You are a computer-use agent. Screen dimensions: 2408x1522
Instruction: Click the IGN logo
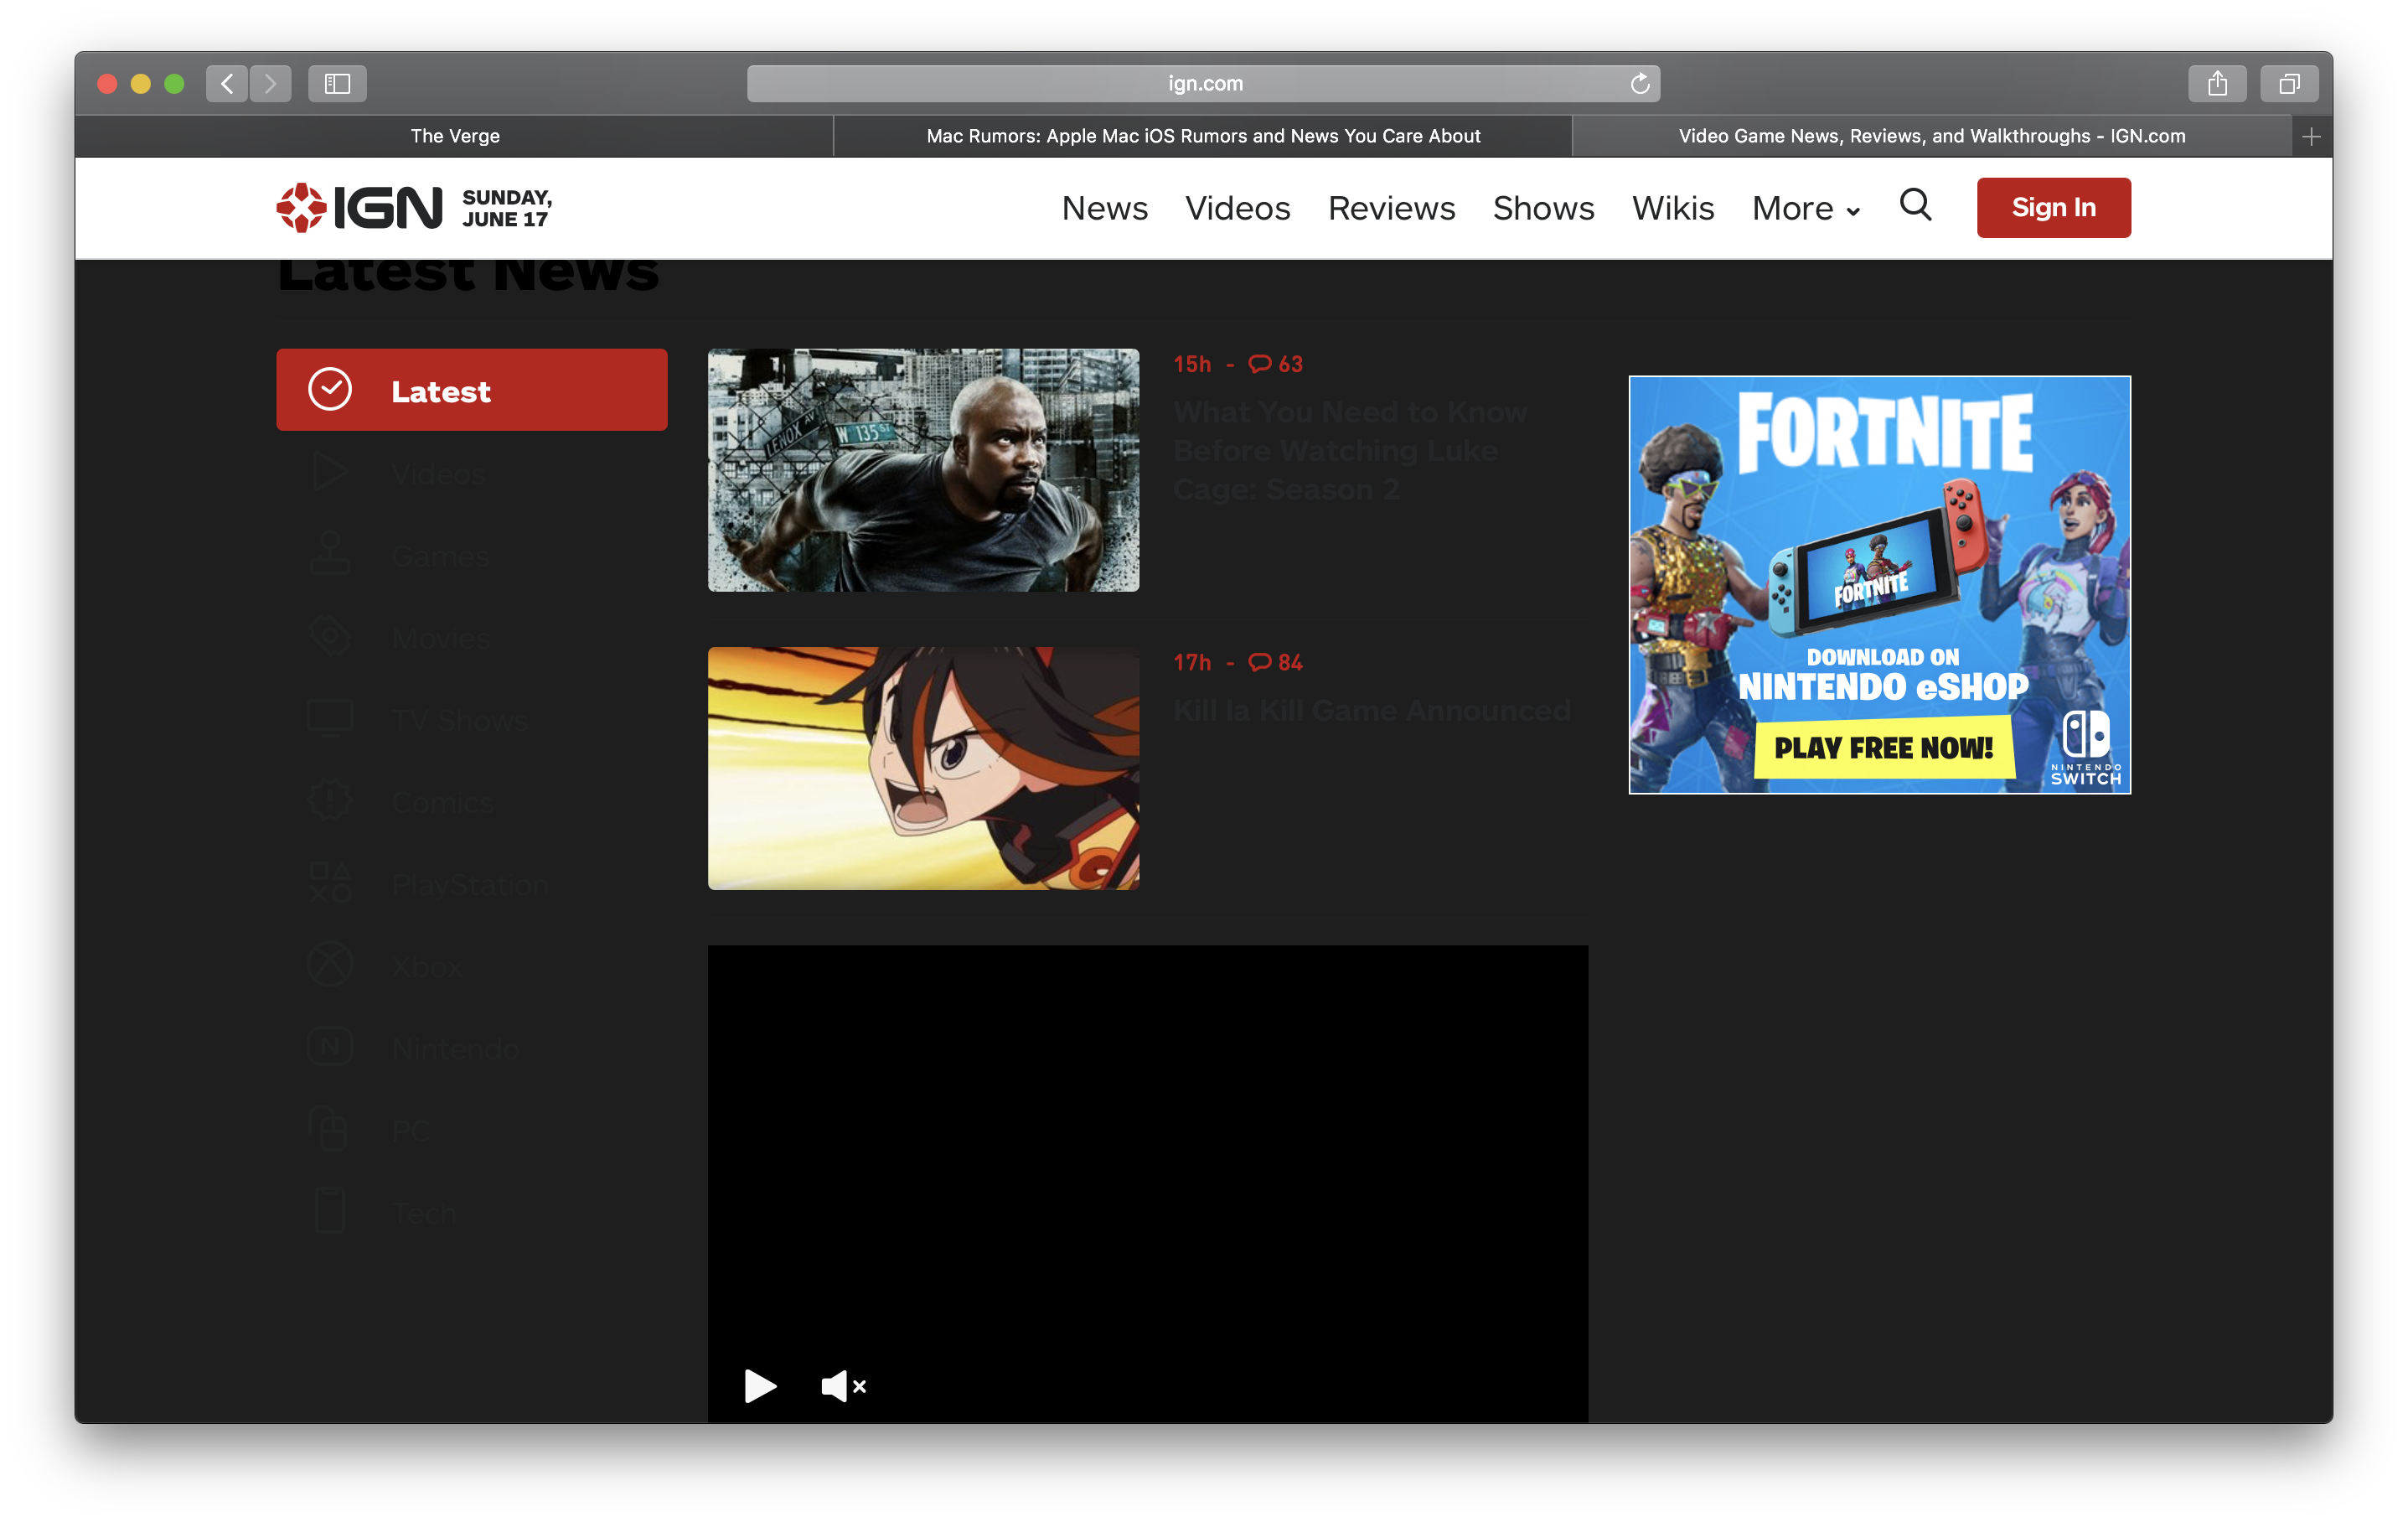[359, 208]
